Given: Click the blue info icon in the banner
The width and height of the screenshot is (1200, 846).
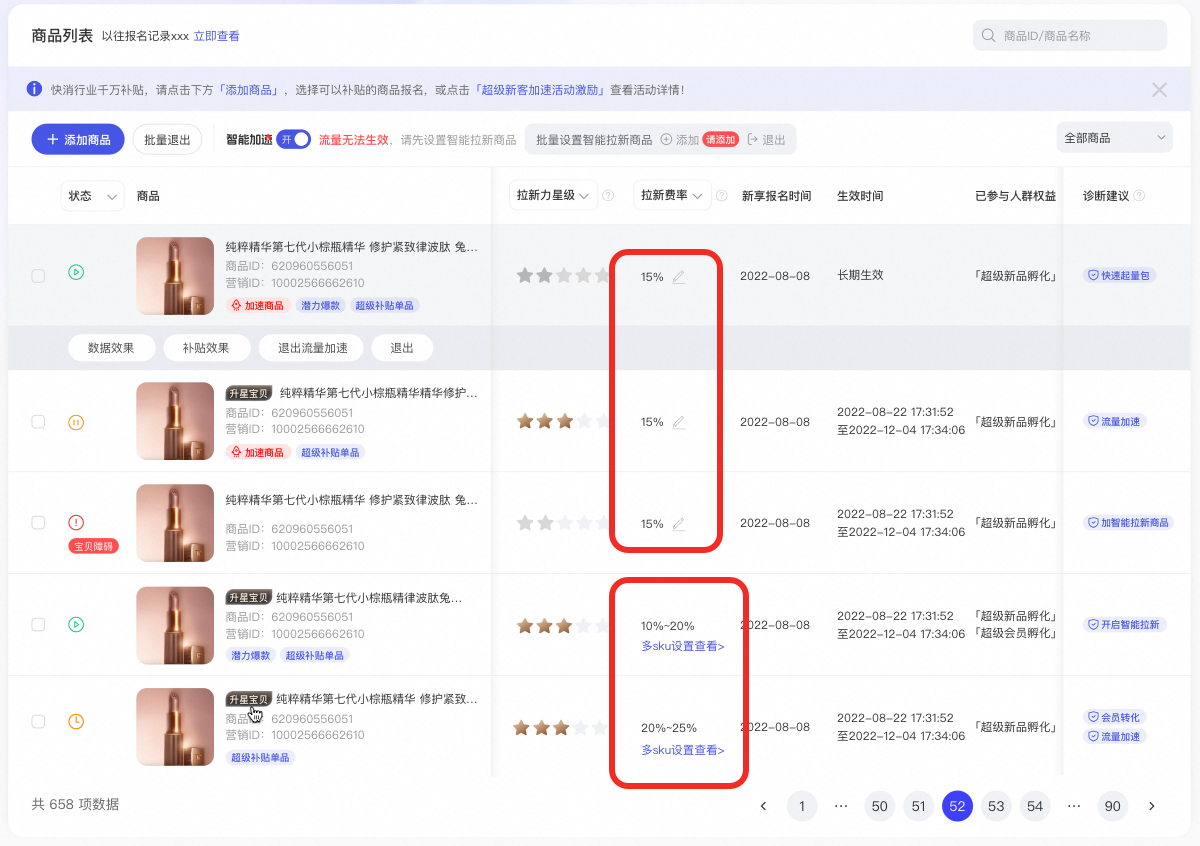Looking at the screenshot, I should tap(34, 89).
